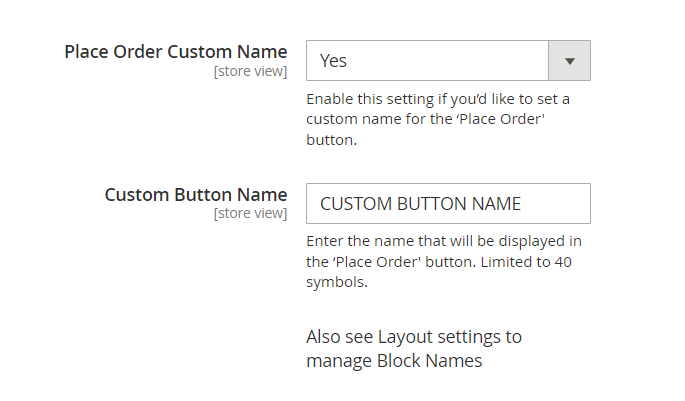Click 'manage Block Names' in the bottom note

click(x=394, y=361)
